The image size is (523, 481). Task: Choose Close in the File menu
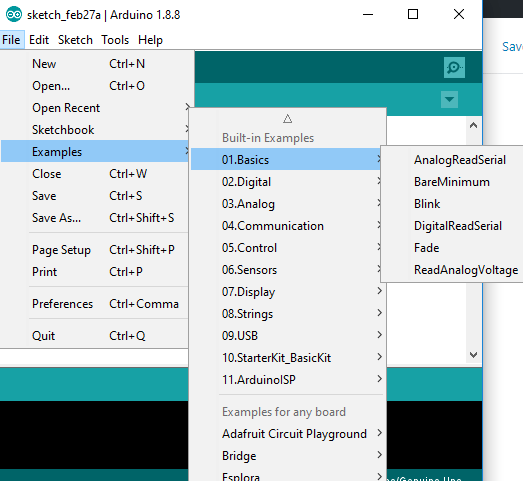point(95,174)
